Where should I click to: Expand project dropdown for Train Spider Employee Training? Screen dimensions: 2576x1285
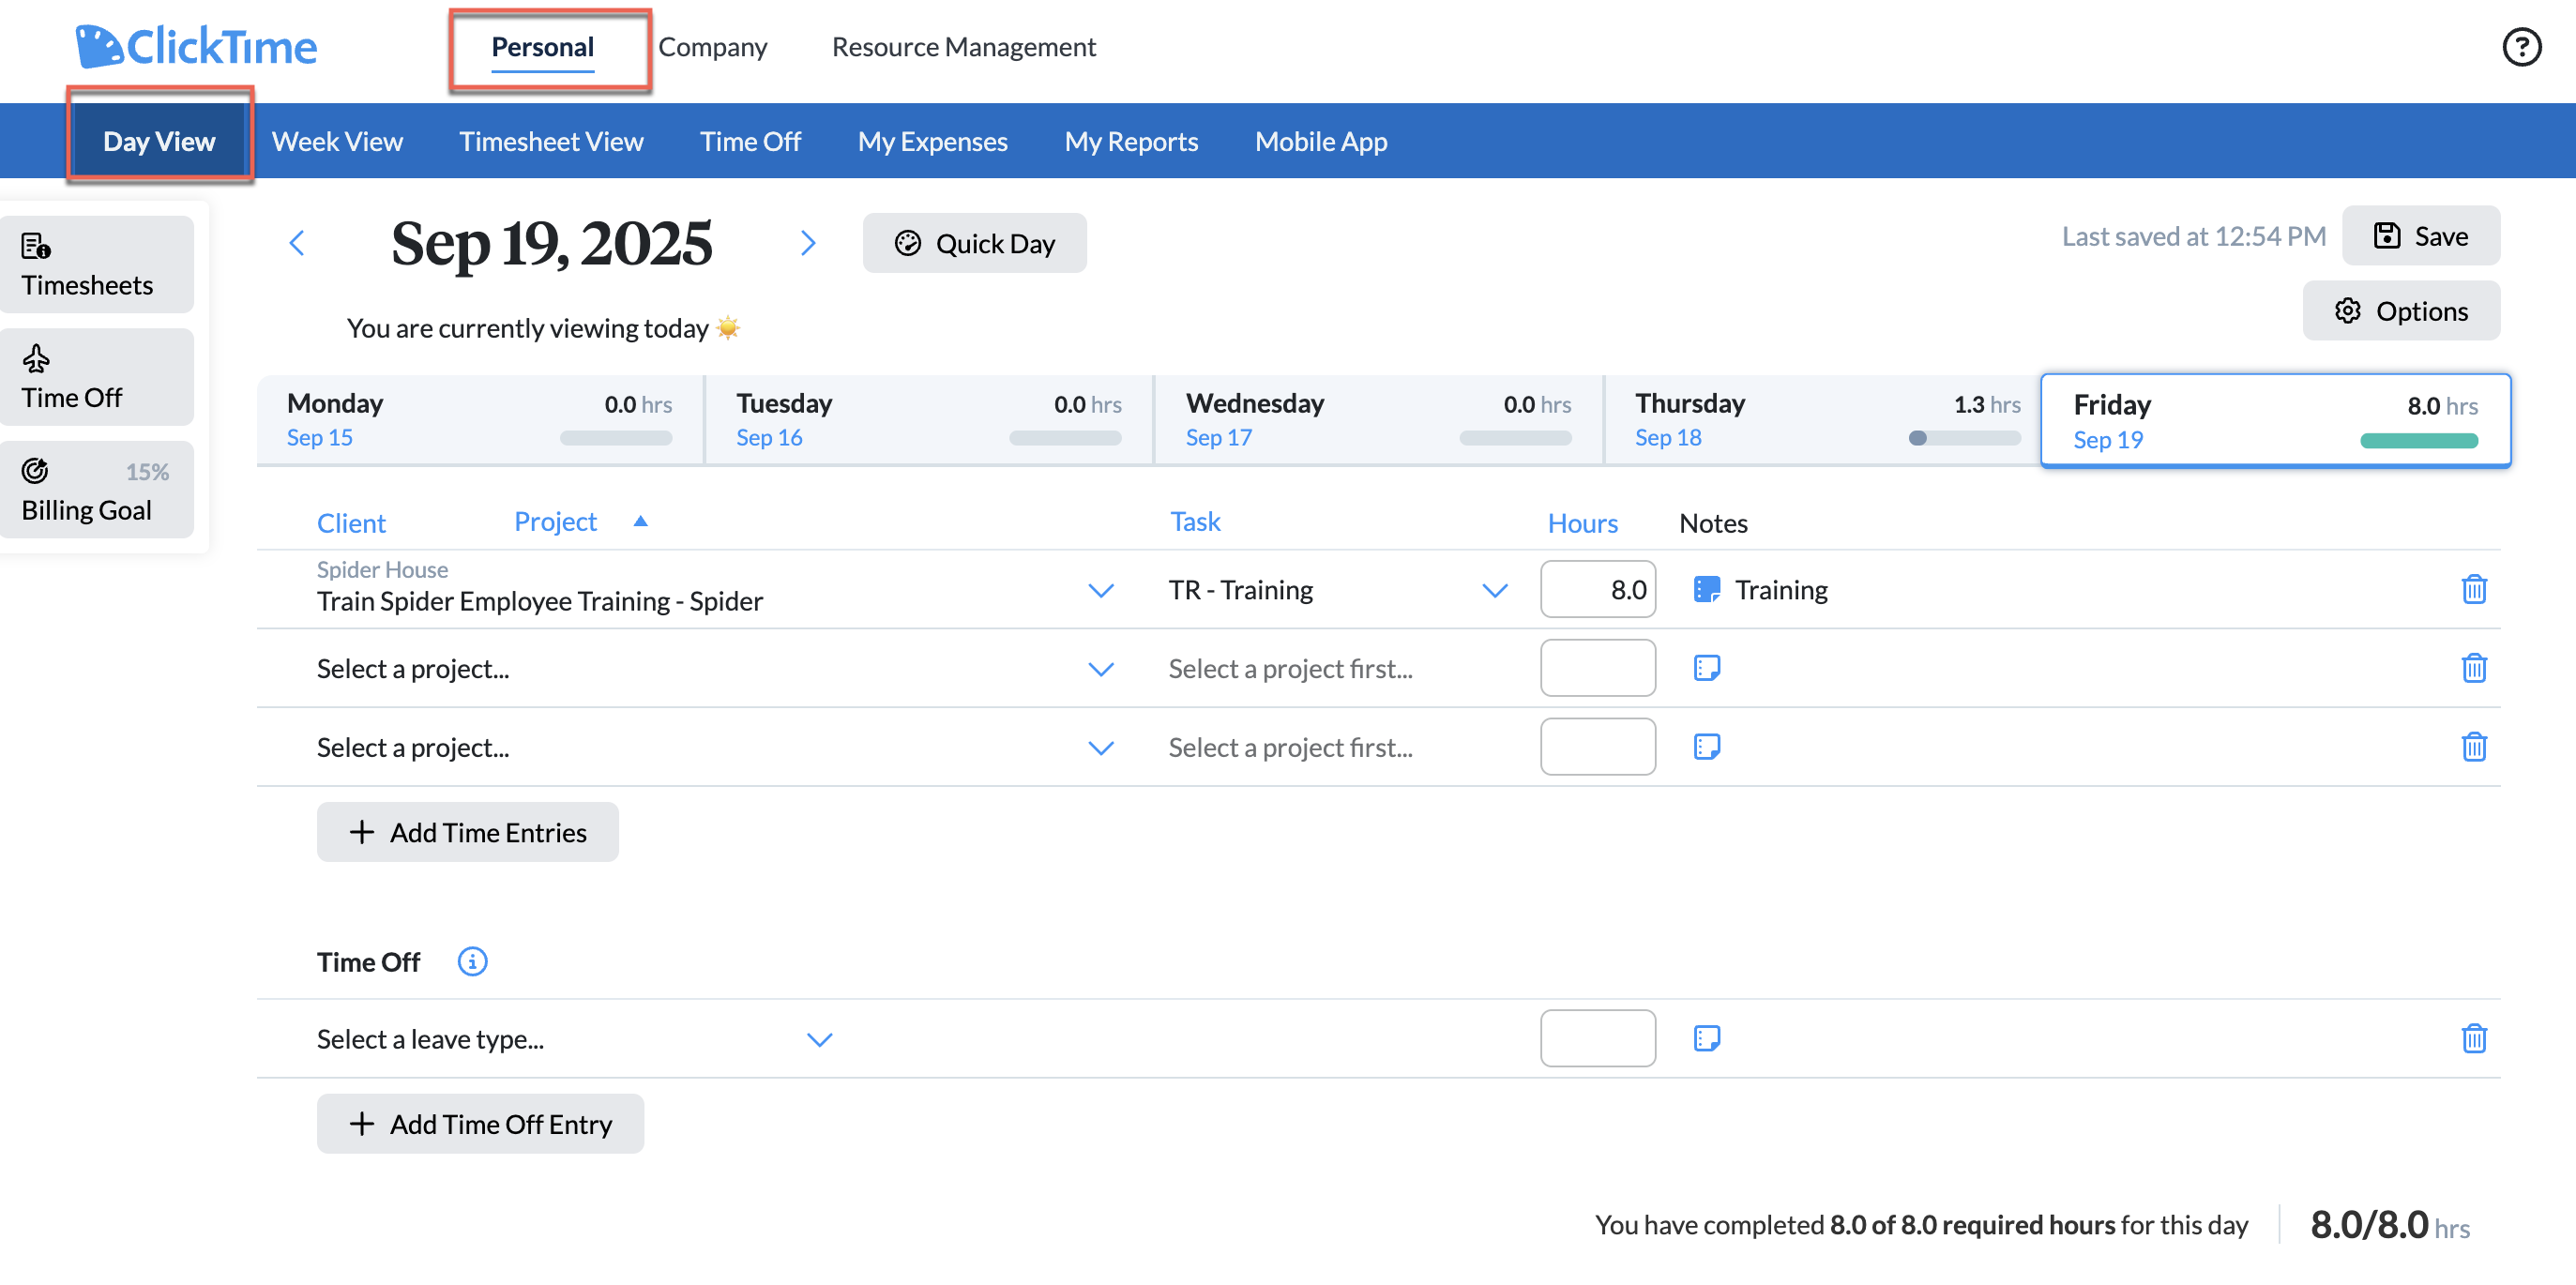coord(1100,591)
